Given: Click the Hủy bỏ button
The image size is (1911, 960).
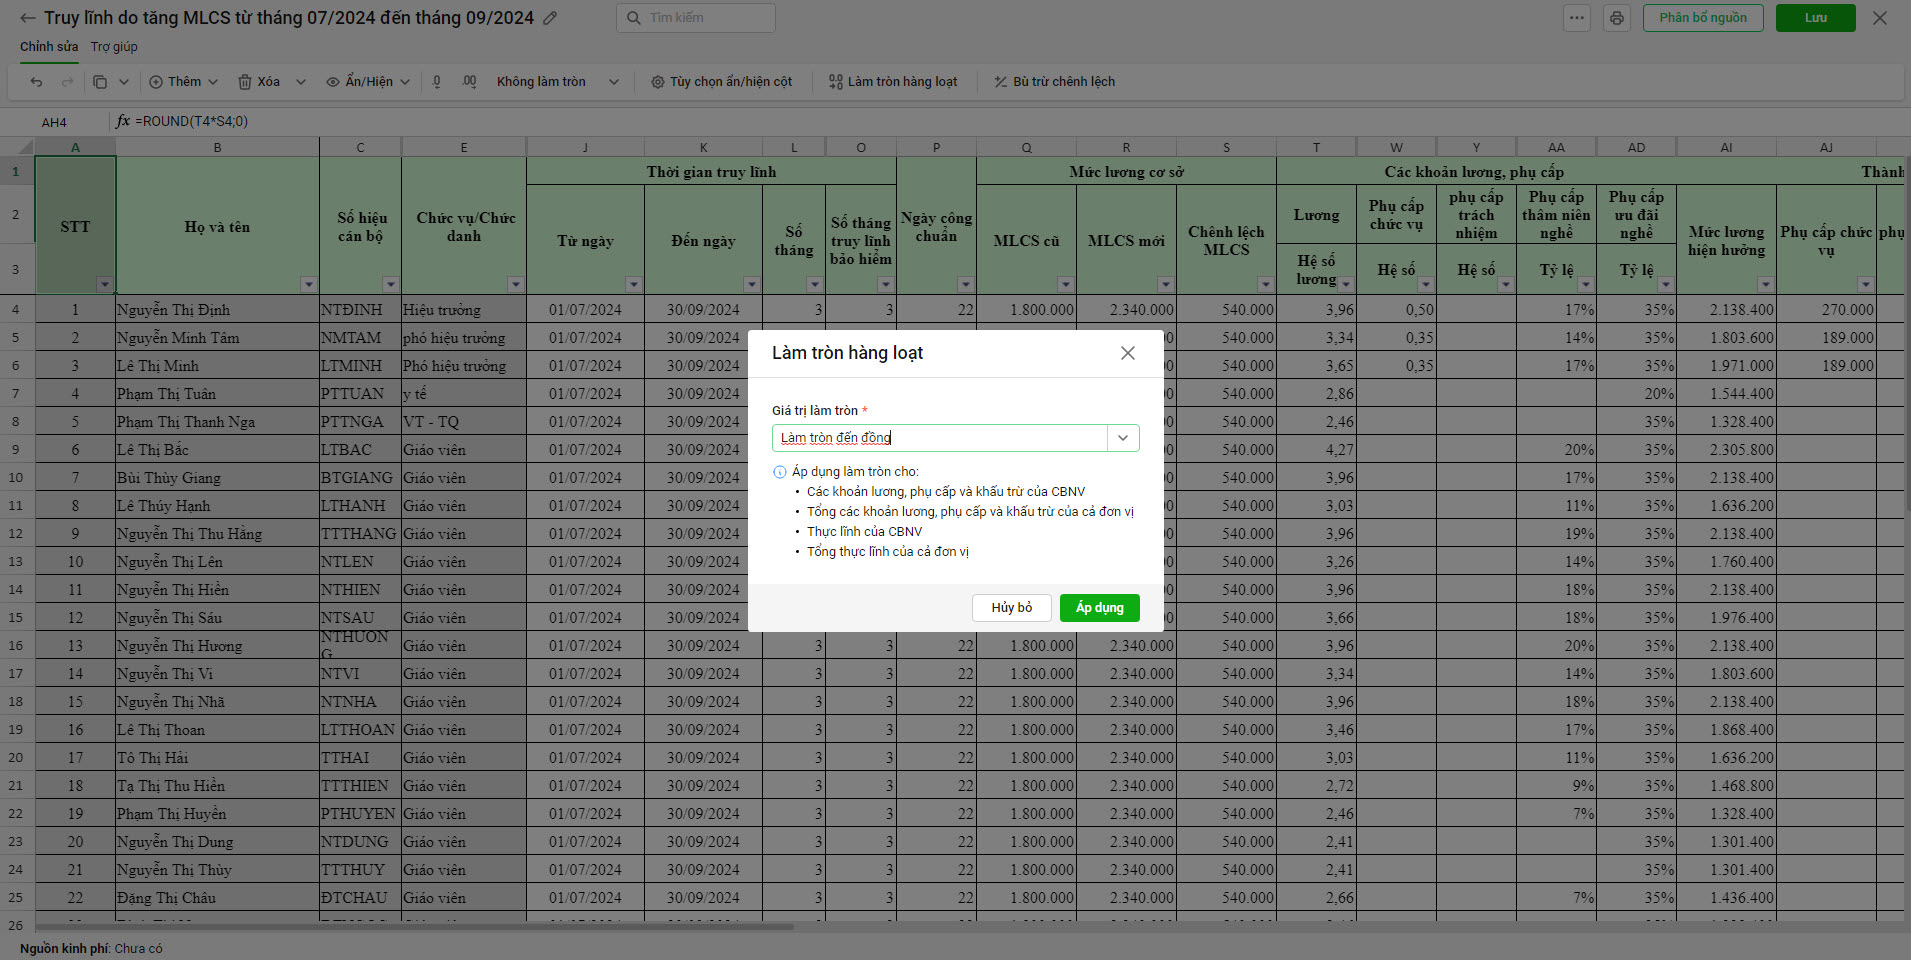Looking at the screenshot, I should coord(1012,608).
